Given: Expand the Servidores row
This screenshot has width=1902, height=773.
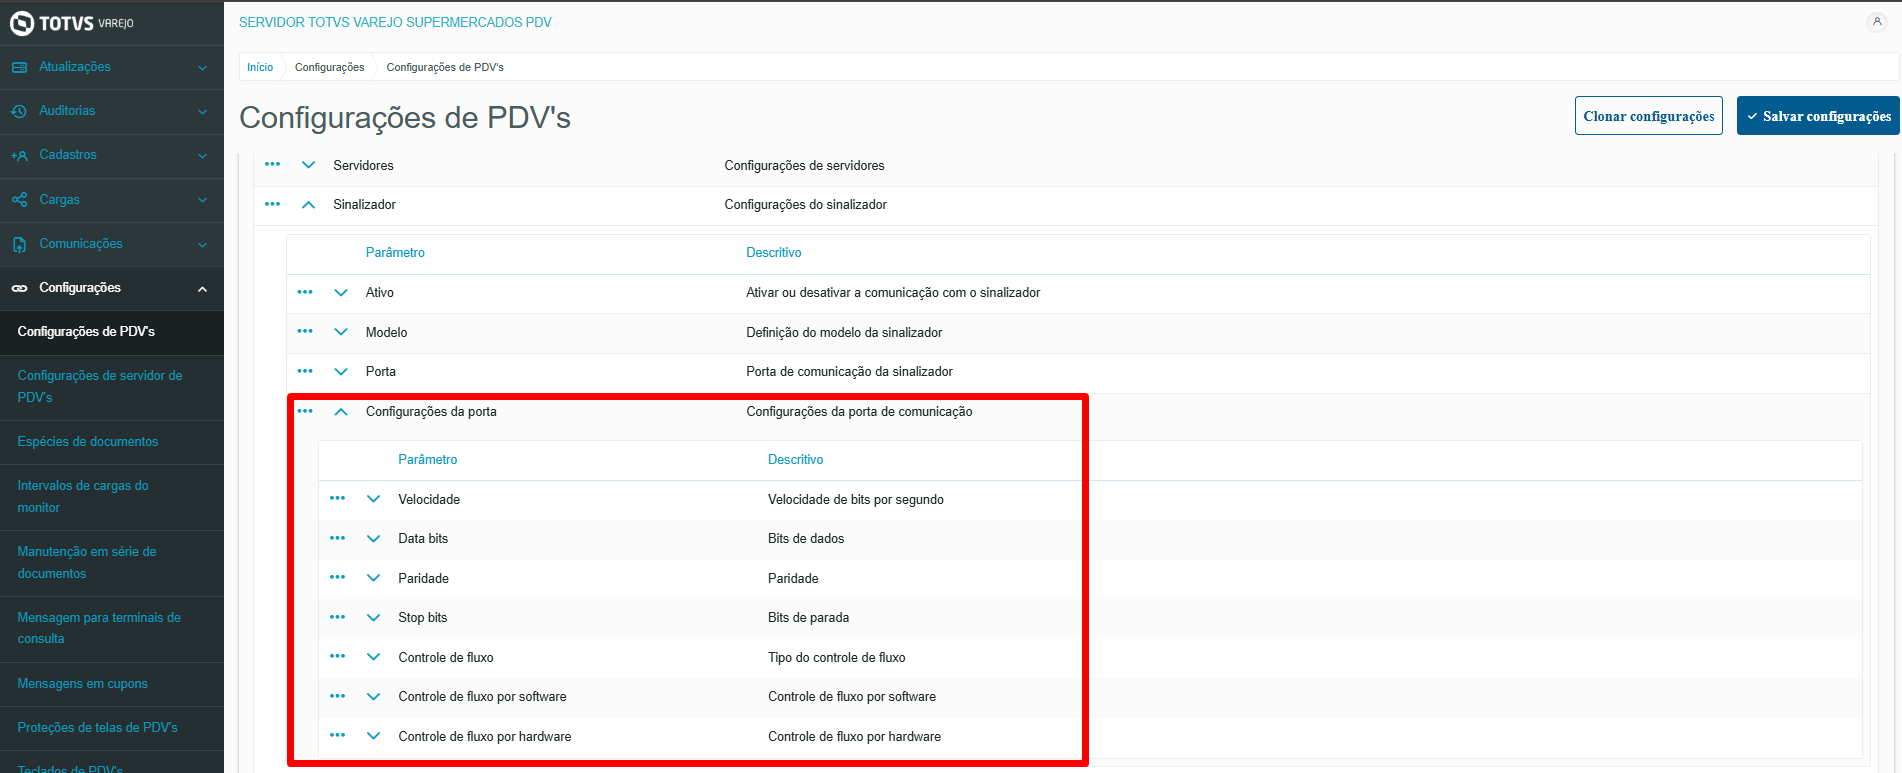Looking at the screenshot, I should pyautogui.click(x=309, y=165).
